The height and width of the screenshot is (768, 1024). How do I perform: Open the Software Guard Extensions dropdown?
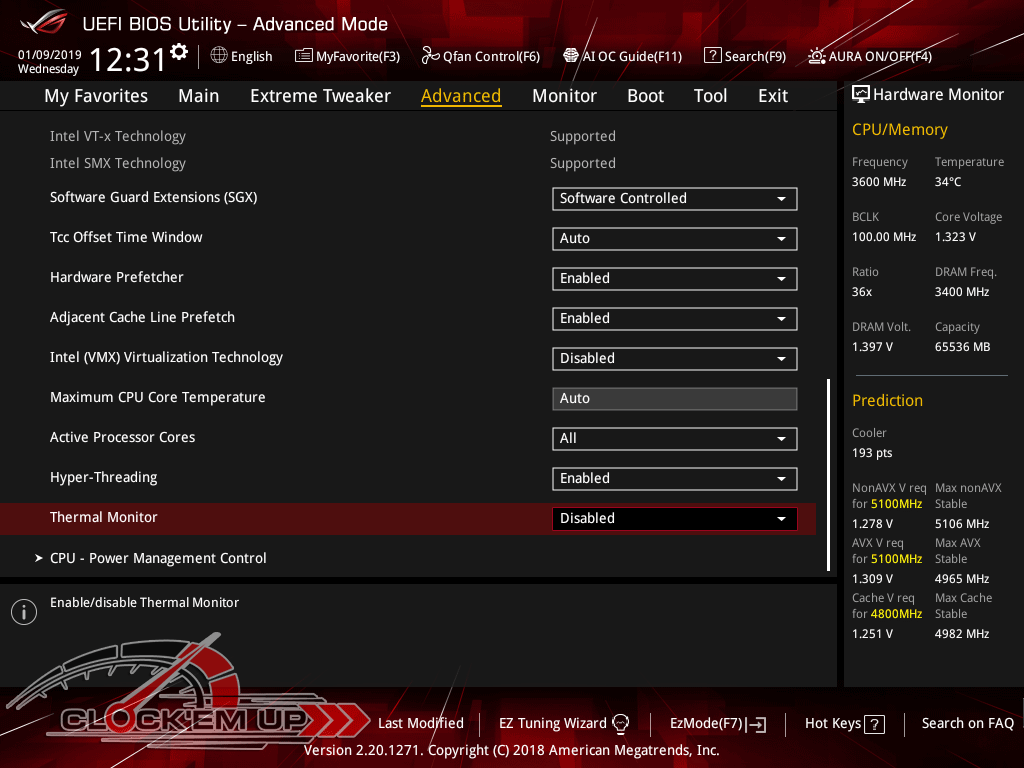tap(675, 199)
